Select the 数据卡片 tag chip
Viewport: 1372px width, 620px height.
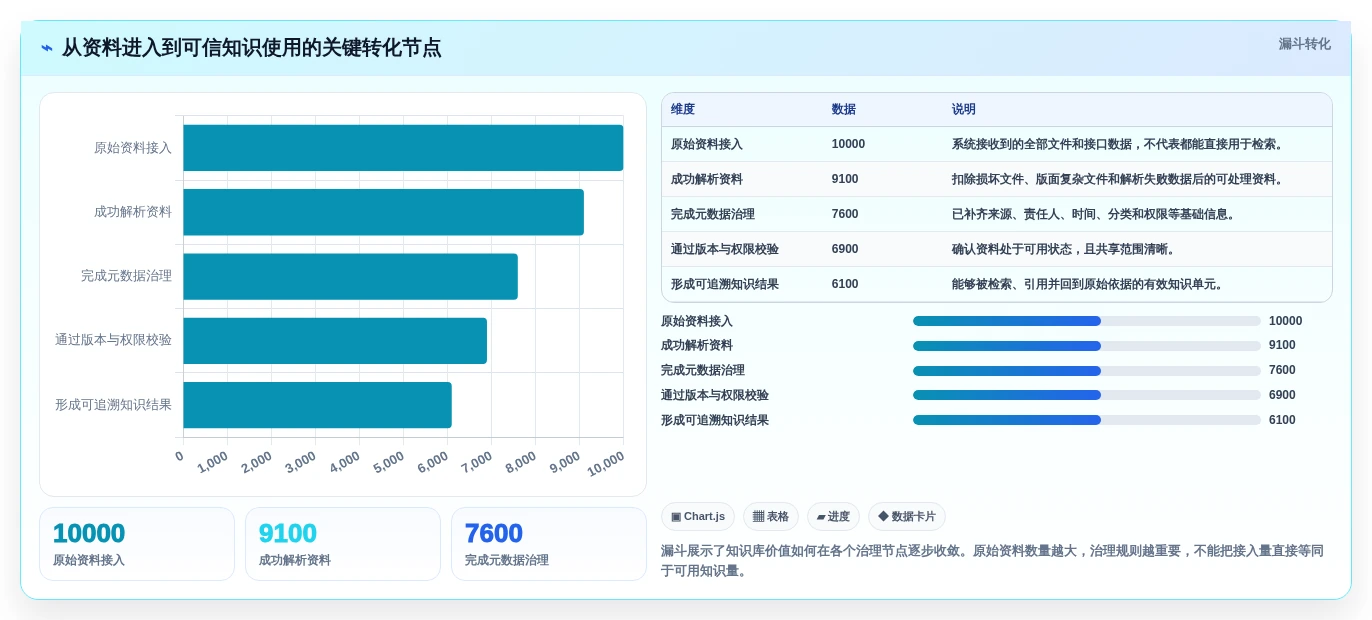tap(907, 516)
